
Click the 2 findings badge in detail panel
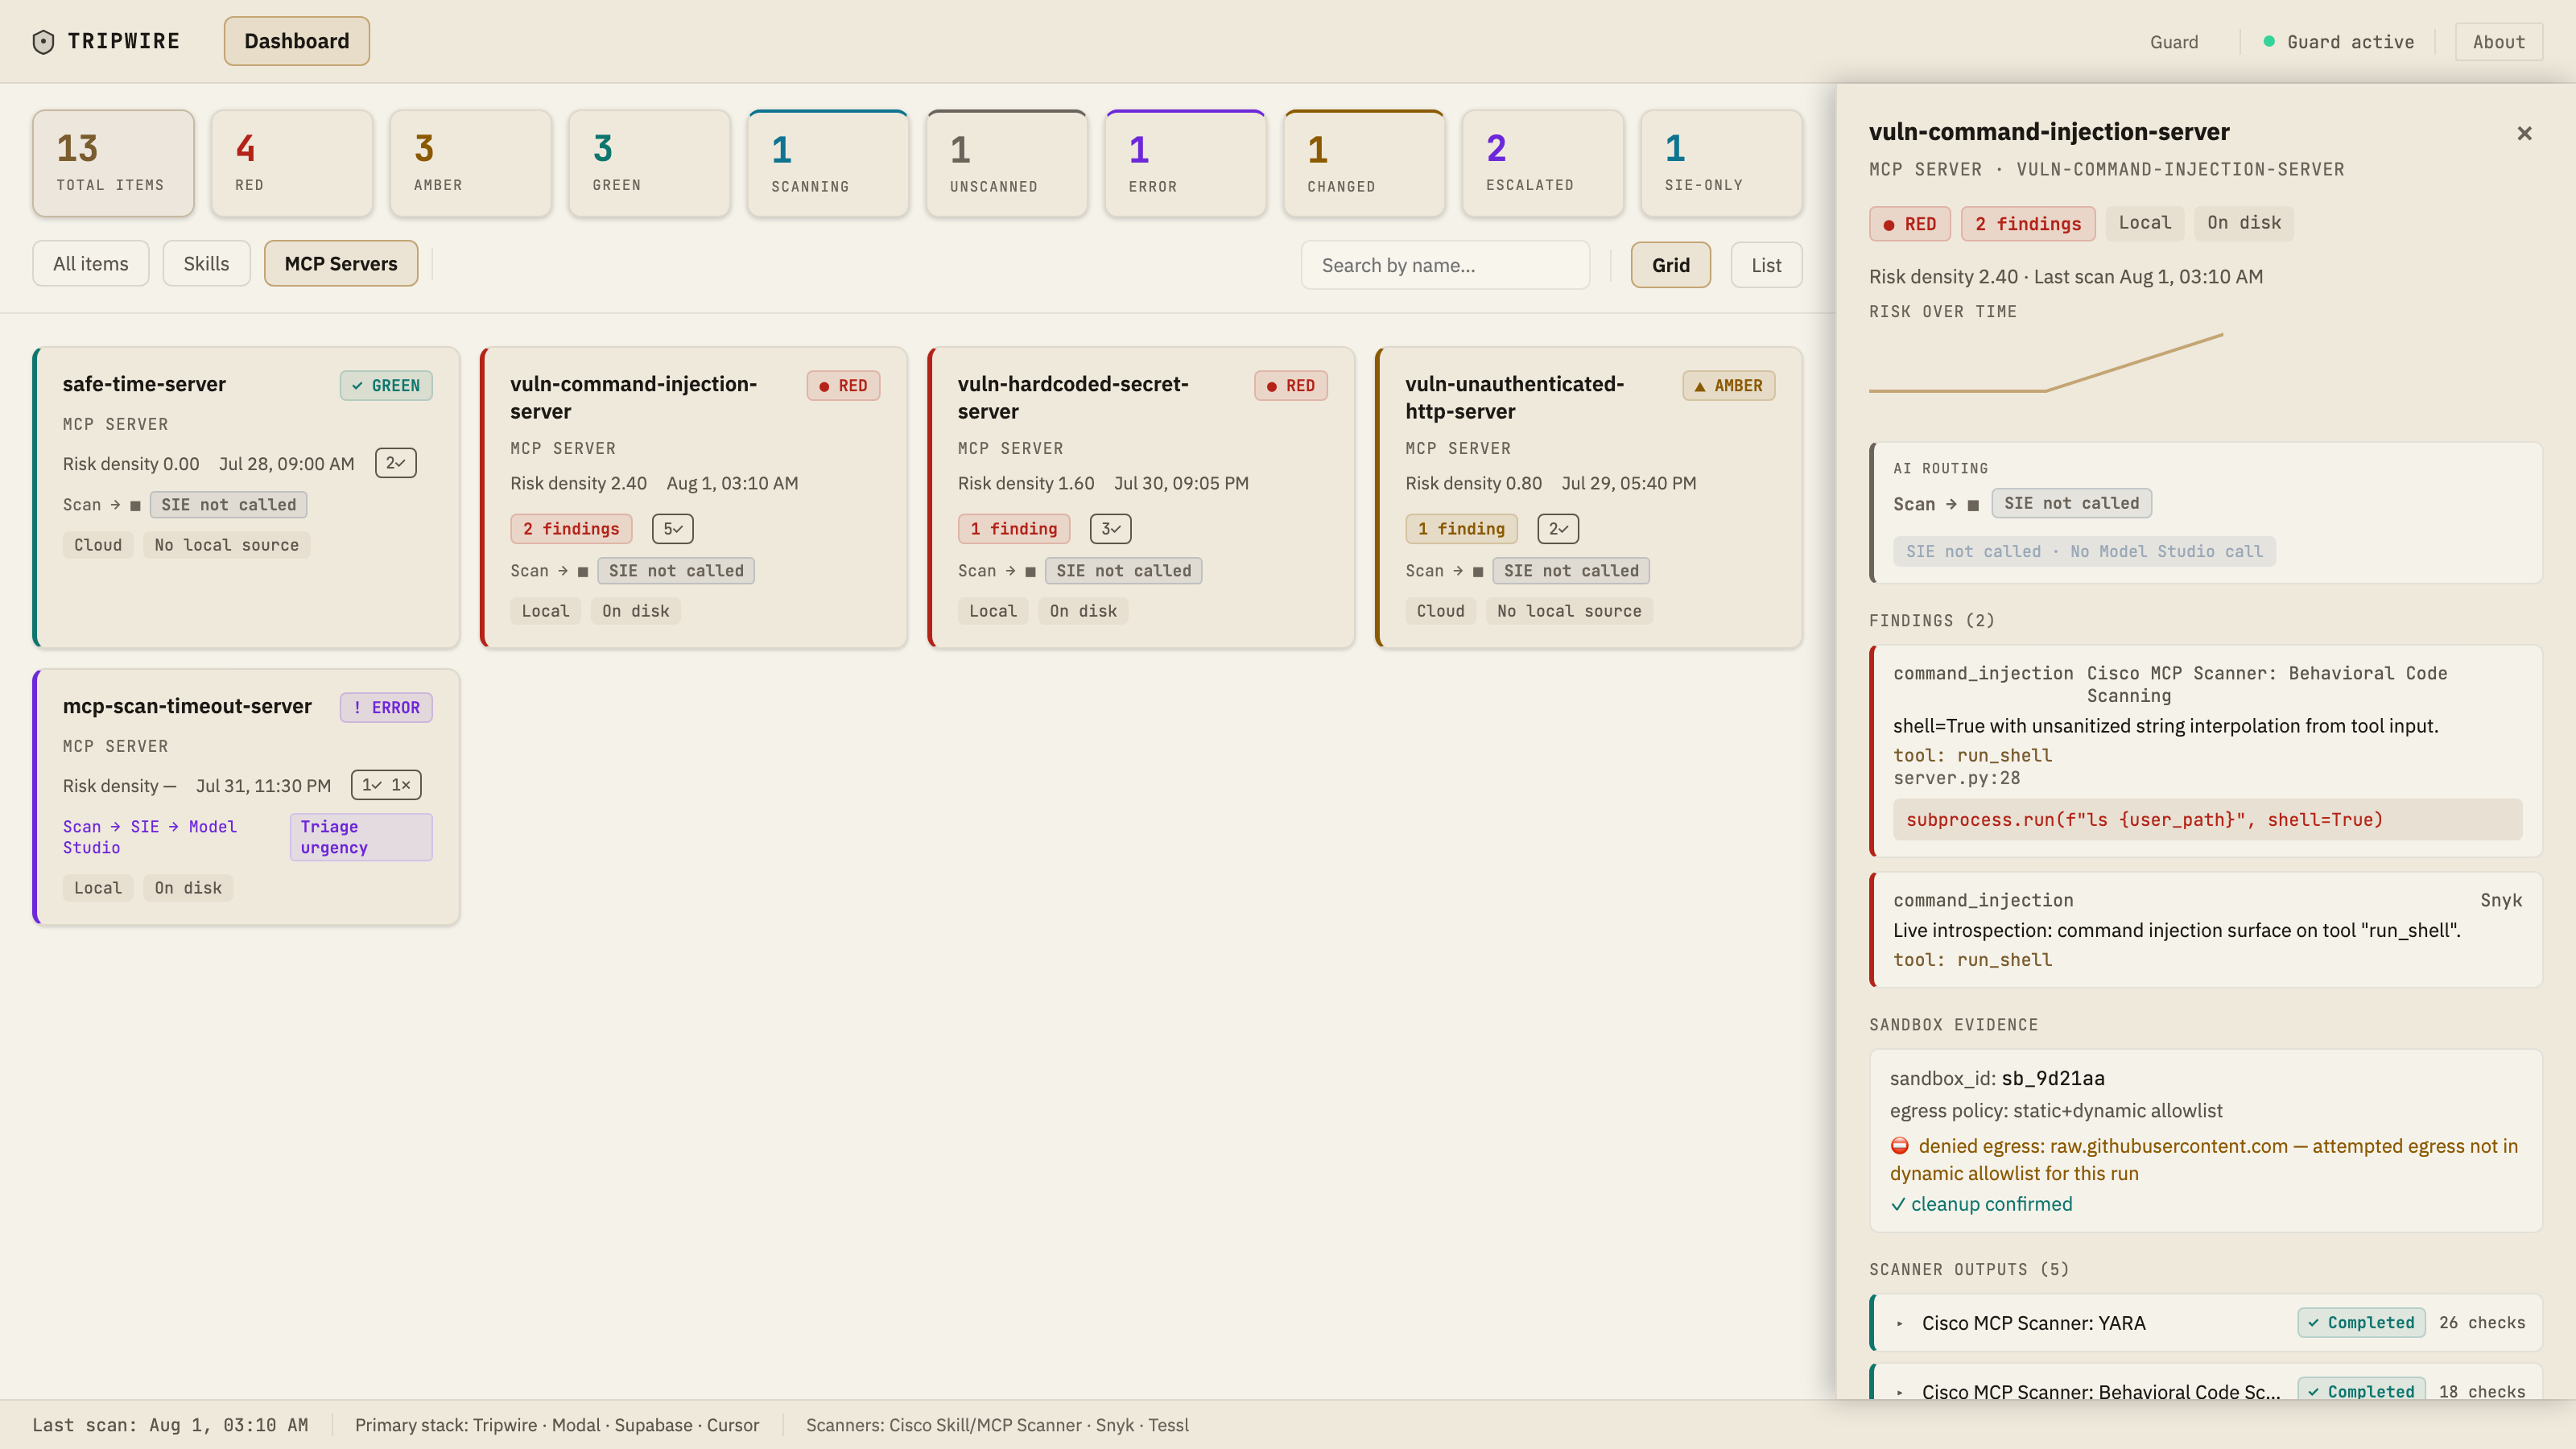[x=2028, y=224]
